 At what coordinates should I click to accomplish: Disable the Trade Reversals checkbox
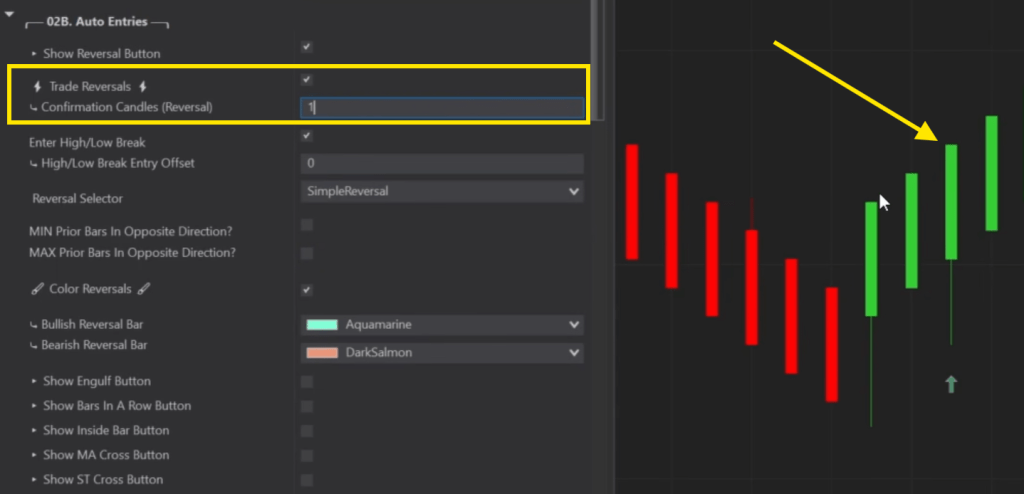coord(307,80)
